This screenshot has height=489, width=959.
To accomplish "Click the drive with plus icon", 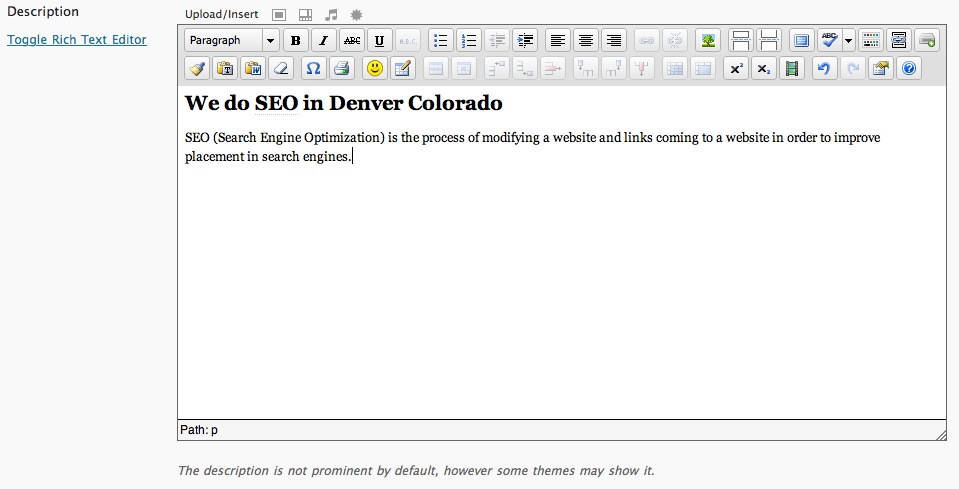I will 927,40.
